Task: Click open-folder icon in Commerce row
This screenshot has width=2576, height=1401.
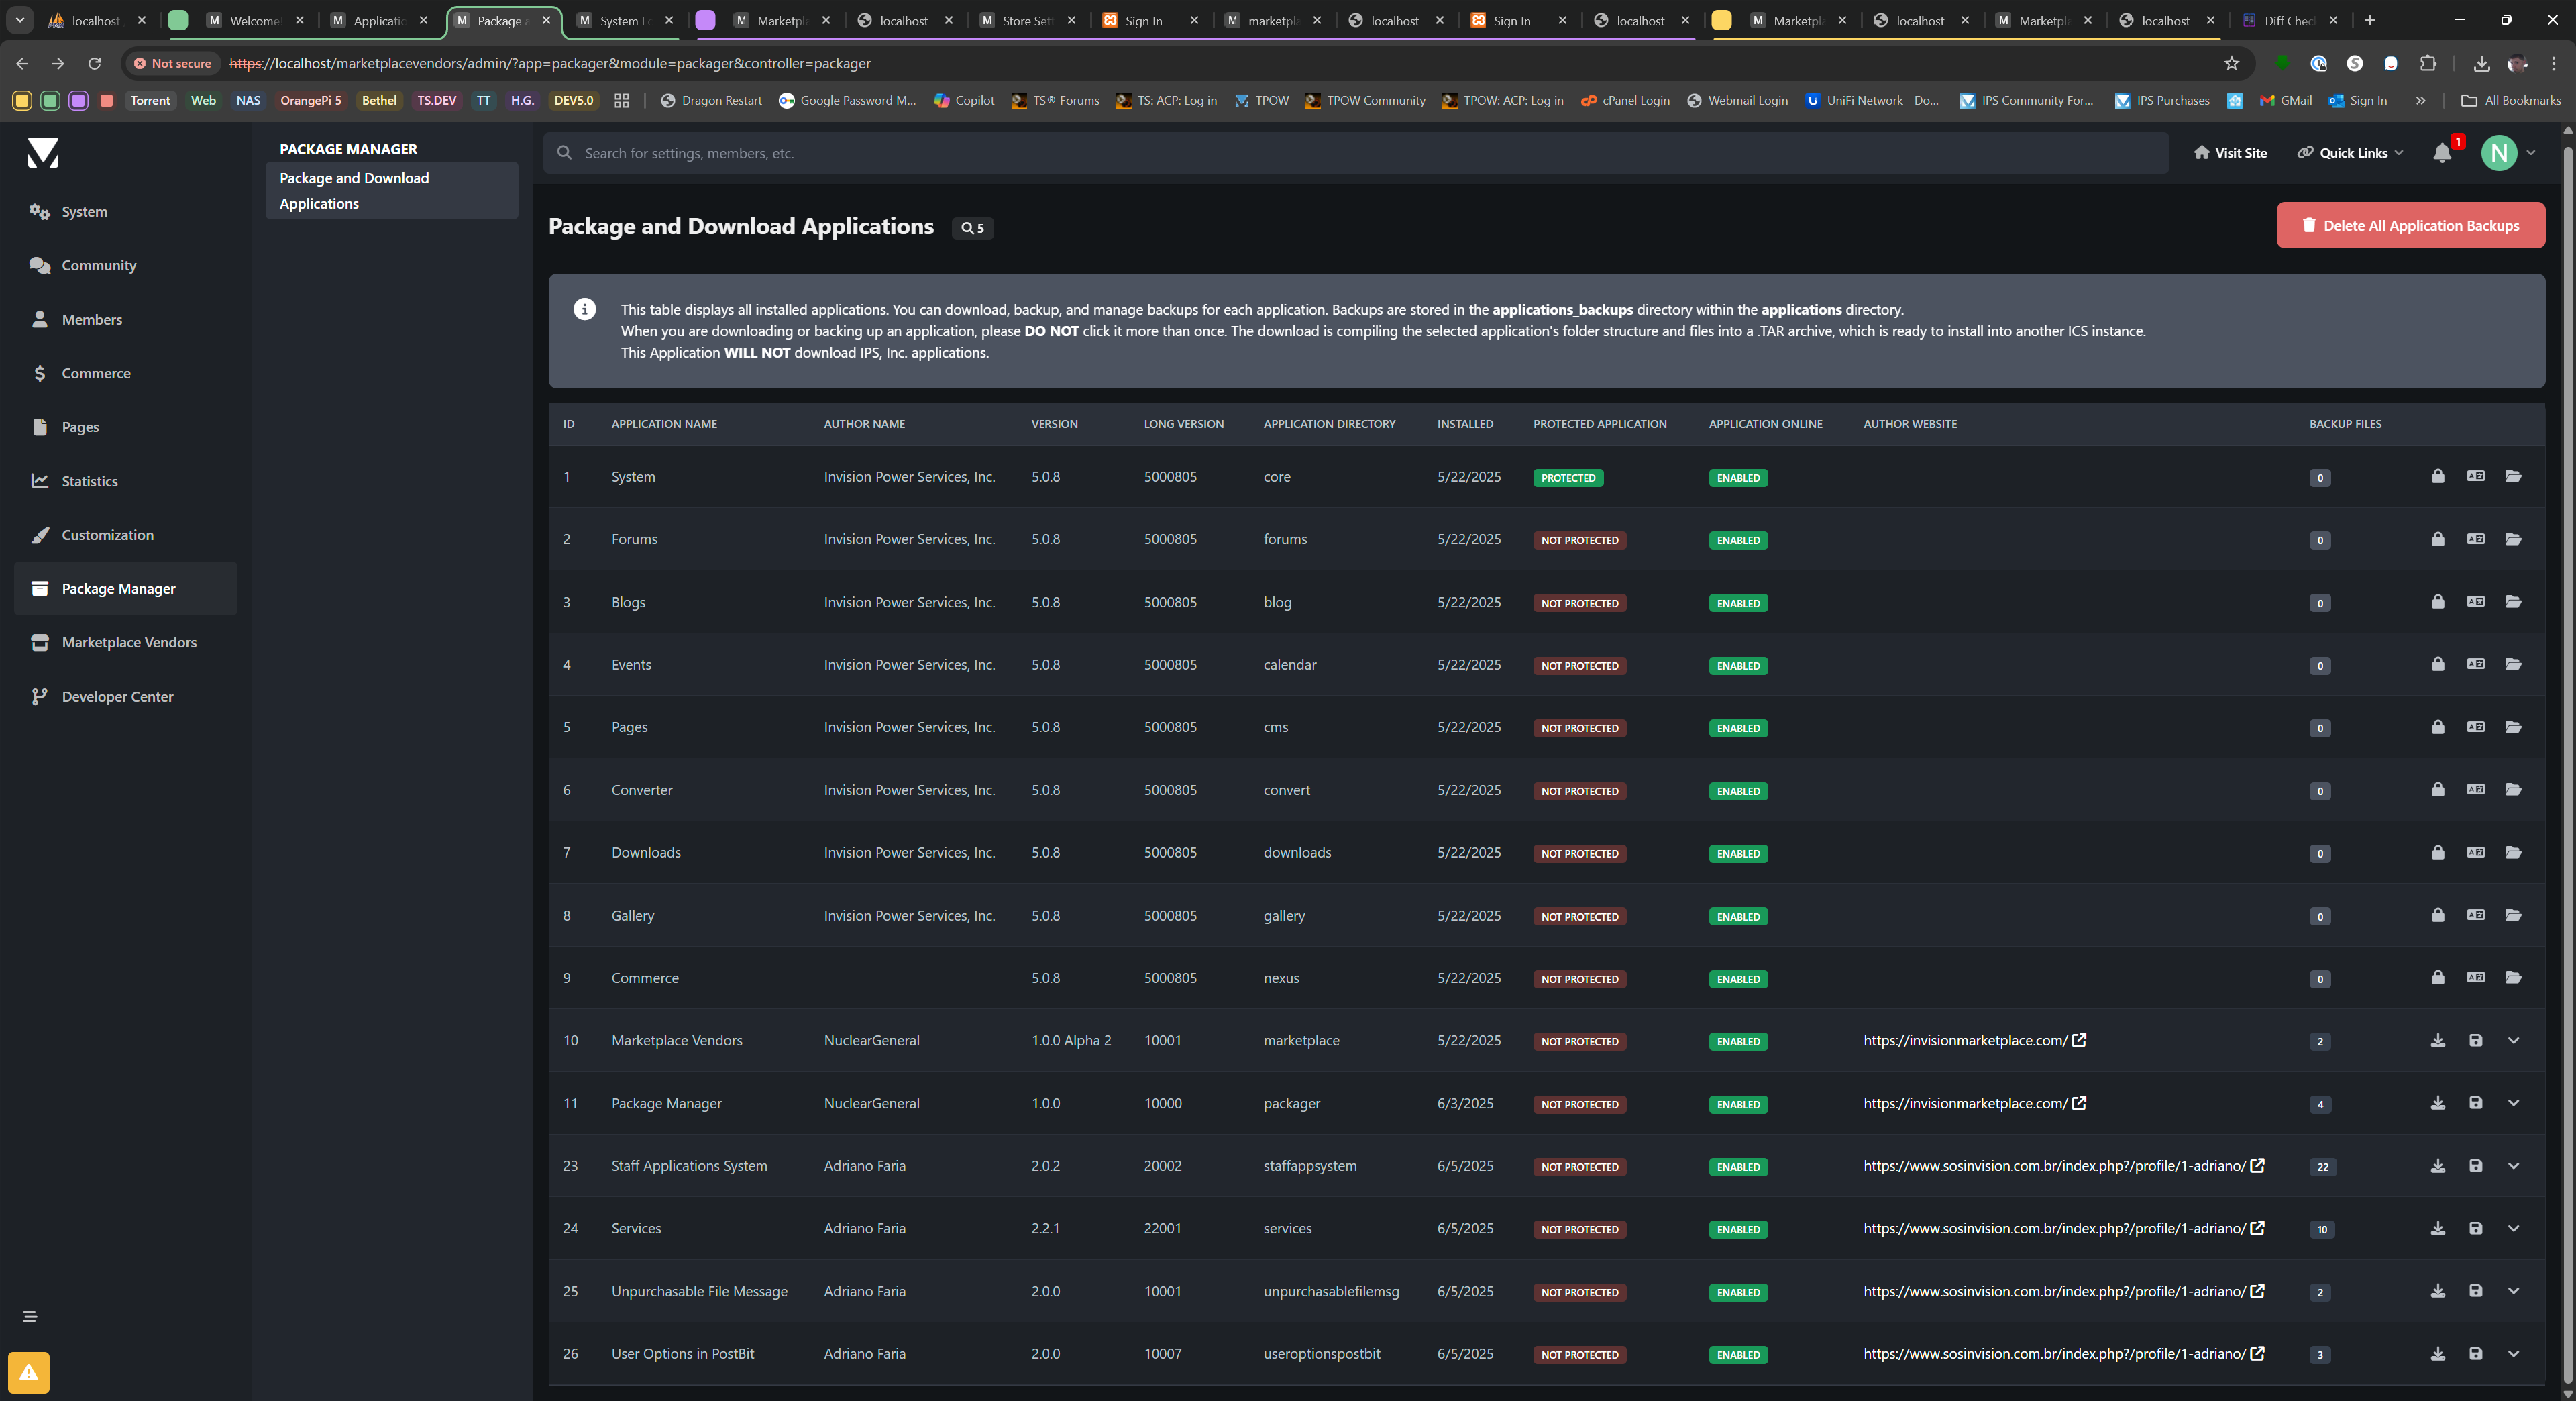Action: click(x=2513, y=977)
